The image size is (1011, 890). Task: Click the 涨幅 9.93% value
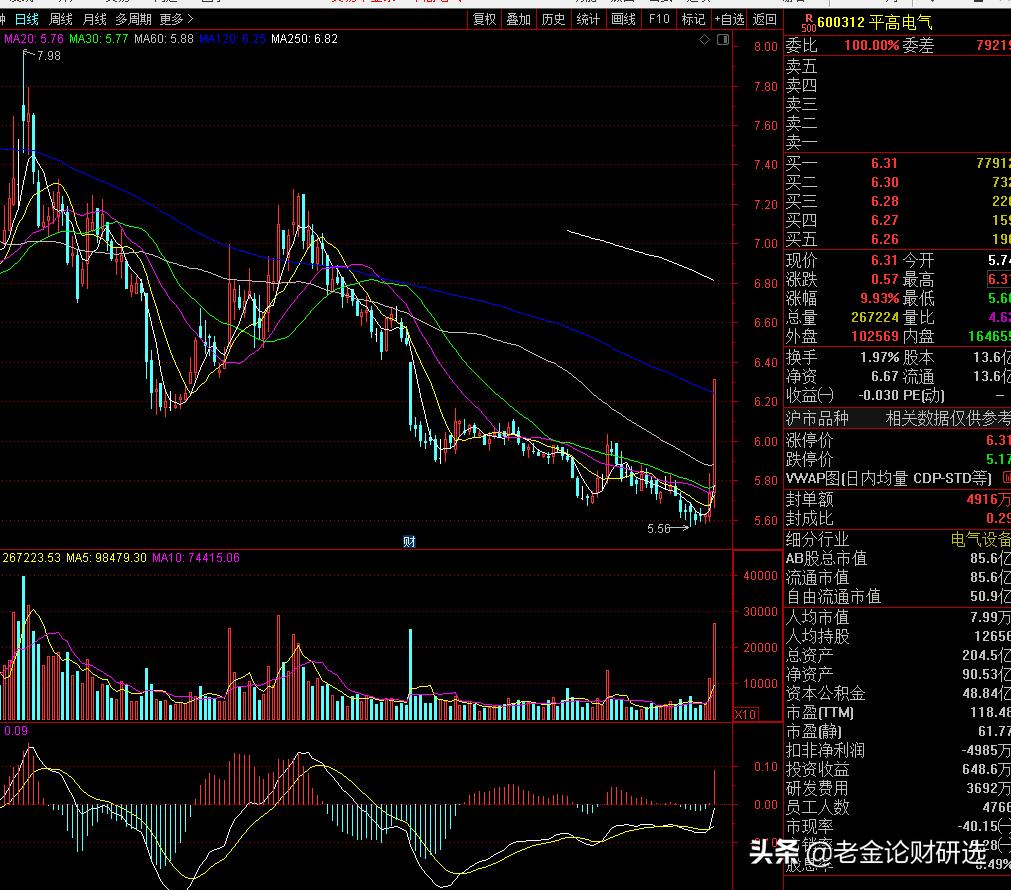[879, 299]
